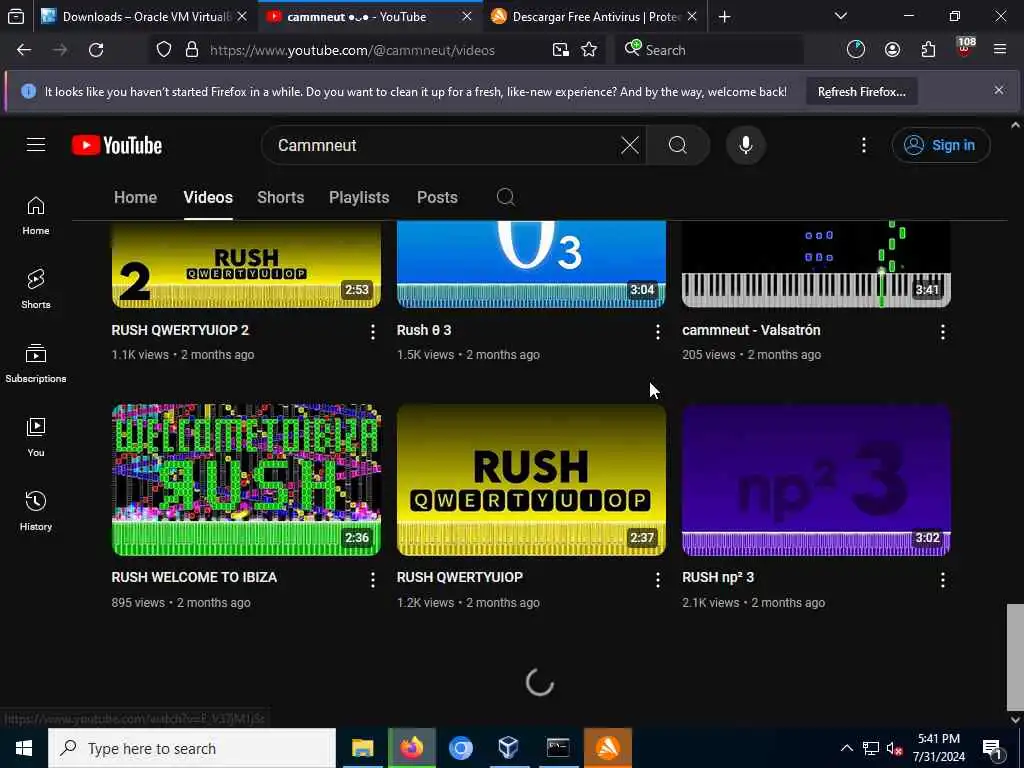
Task: Click the Windows taskbar search box
Action: click(192, 748)
